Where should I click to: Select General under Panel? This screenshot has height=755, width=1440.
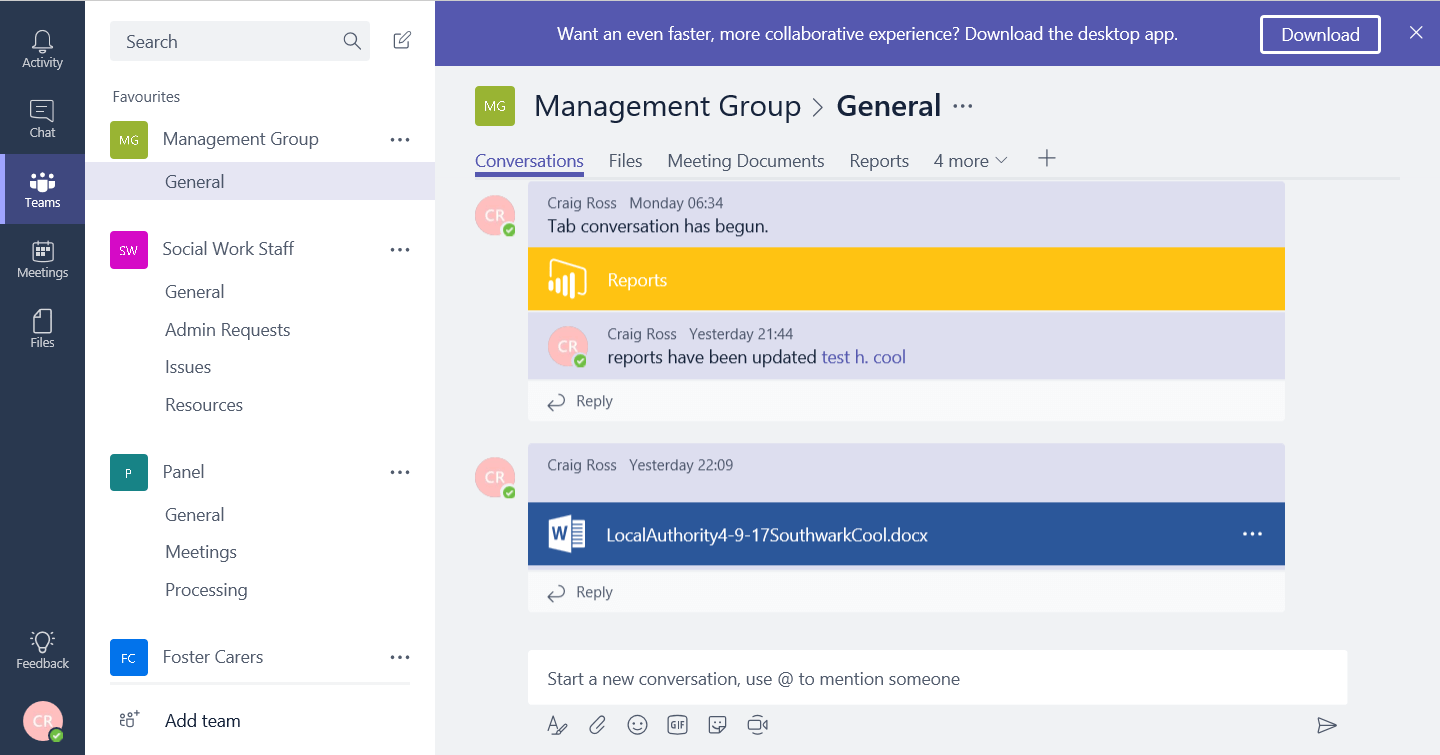click(x=194, y=515)
